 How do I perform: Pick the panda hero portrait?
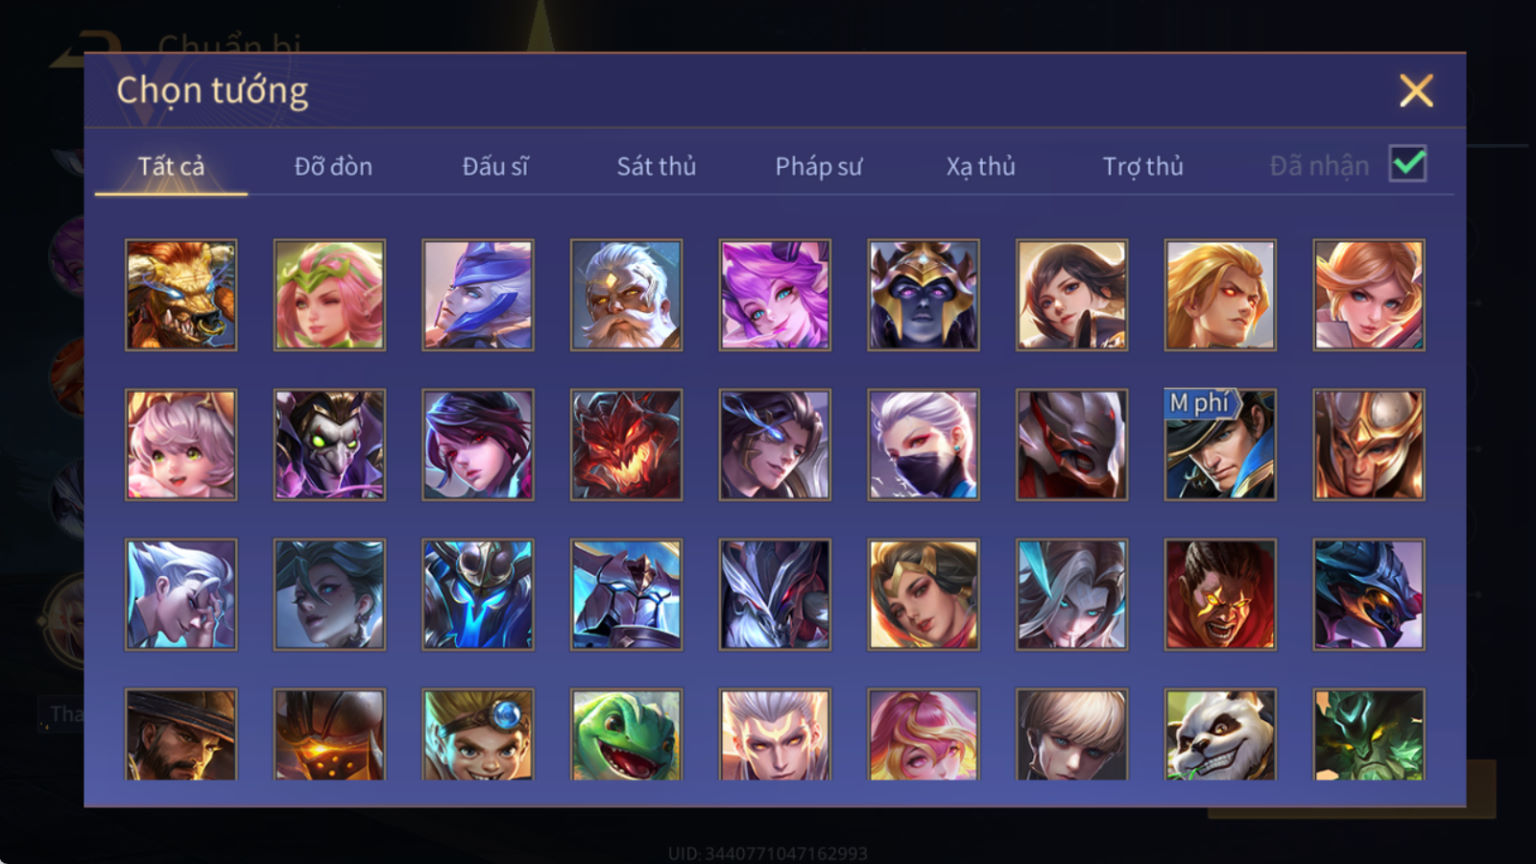[1220, 735]
